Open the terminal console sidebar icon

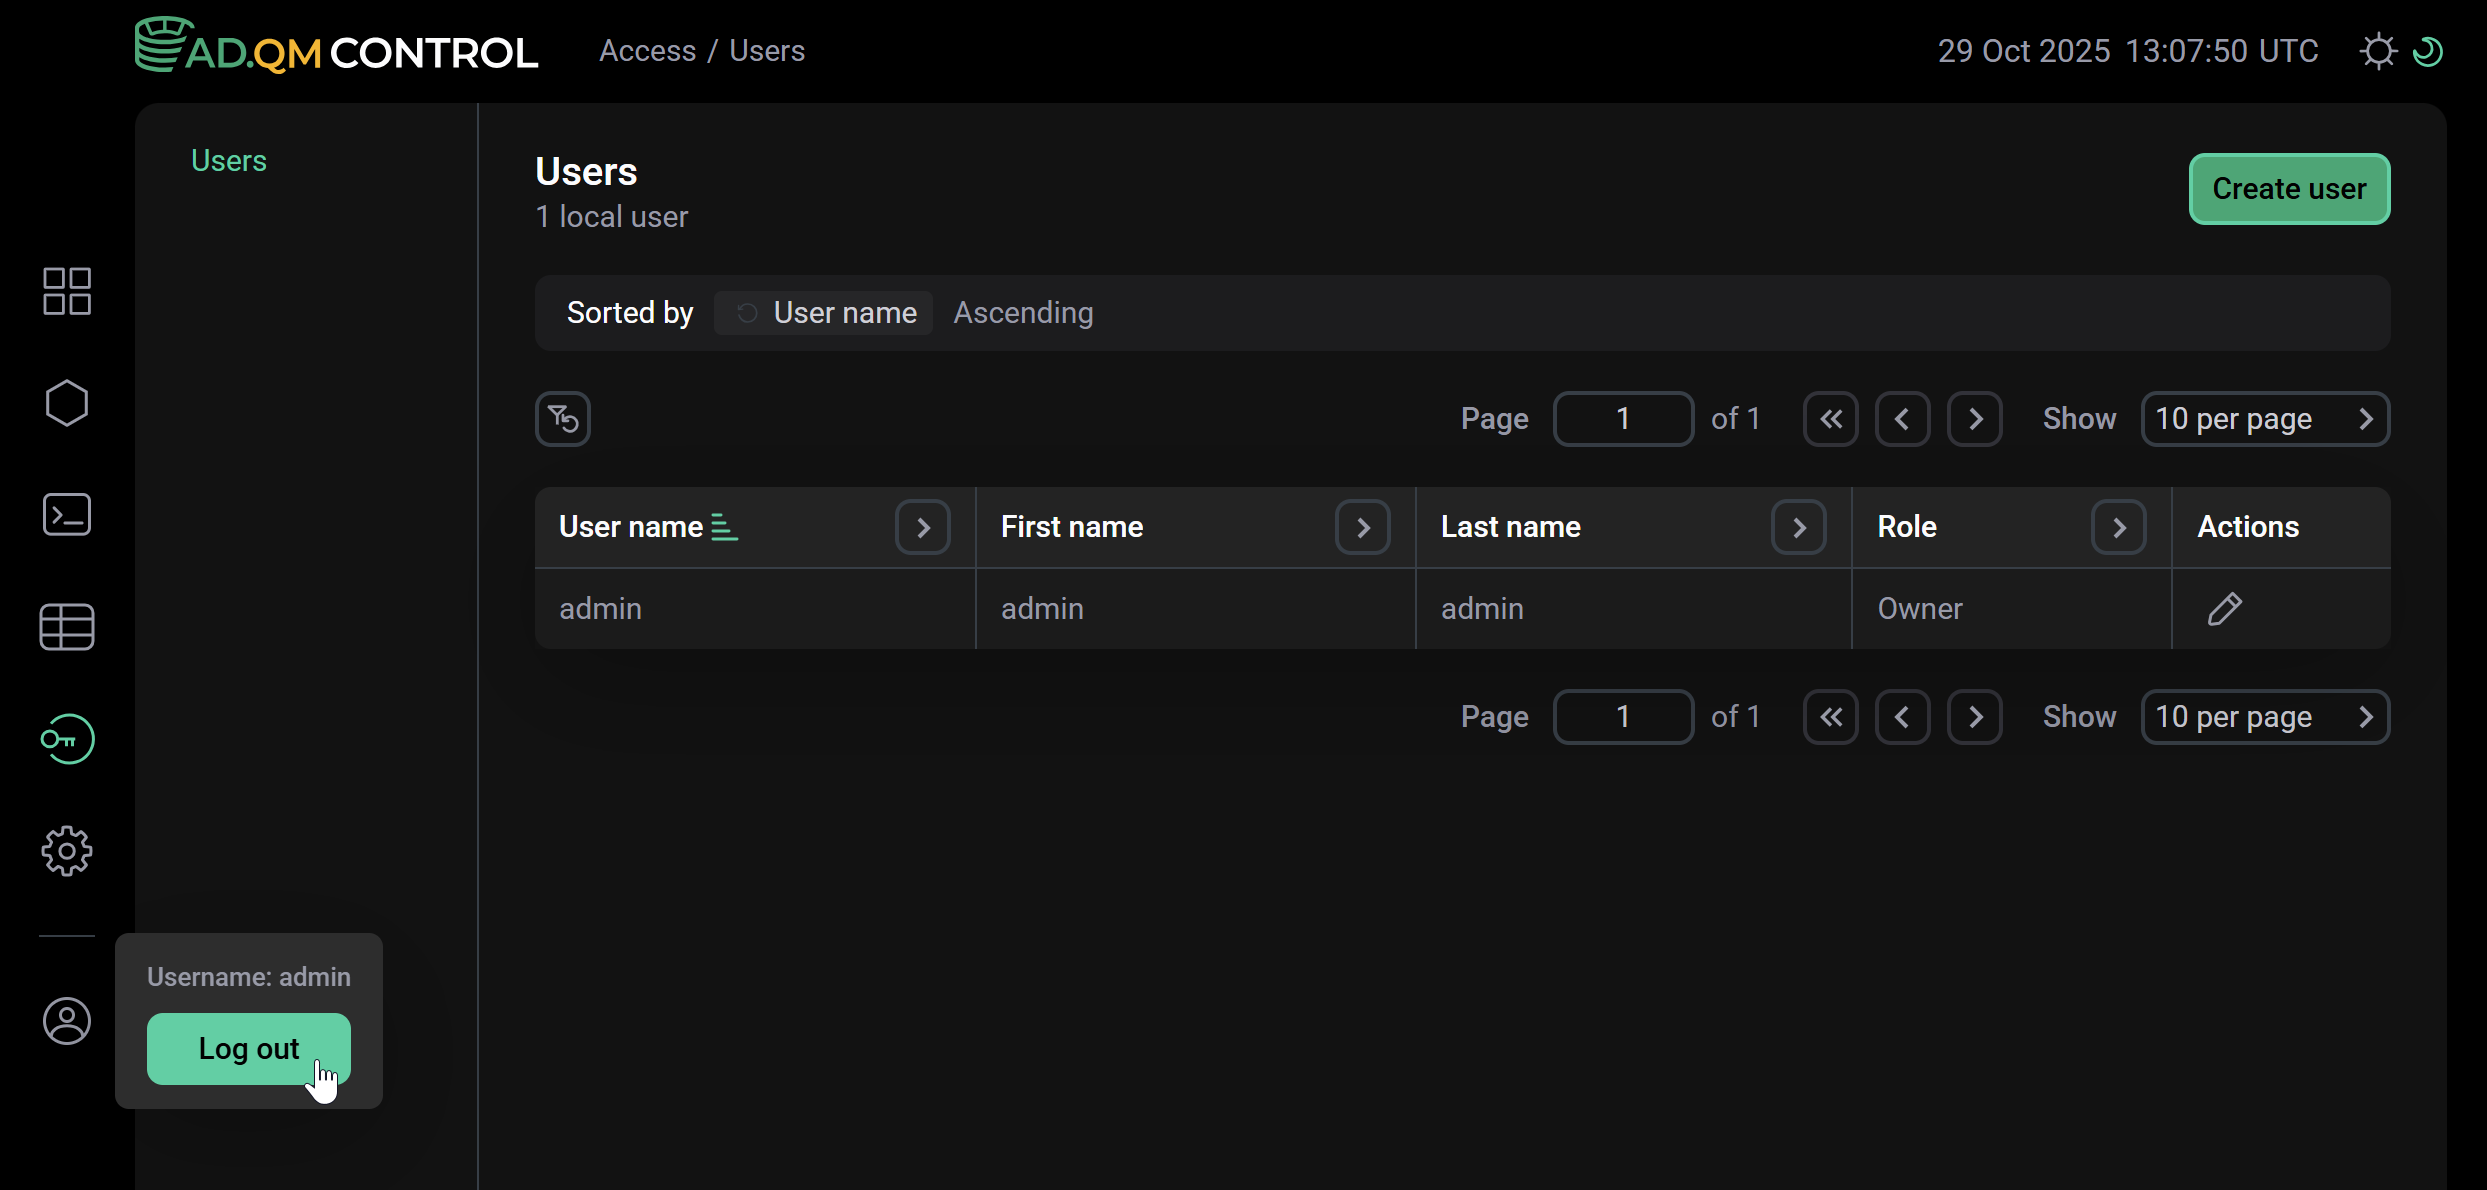67,515
